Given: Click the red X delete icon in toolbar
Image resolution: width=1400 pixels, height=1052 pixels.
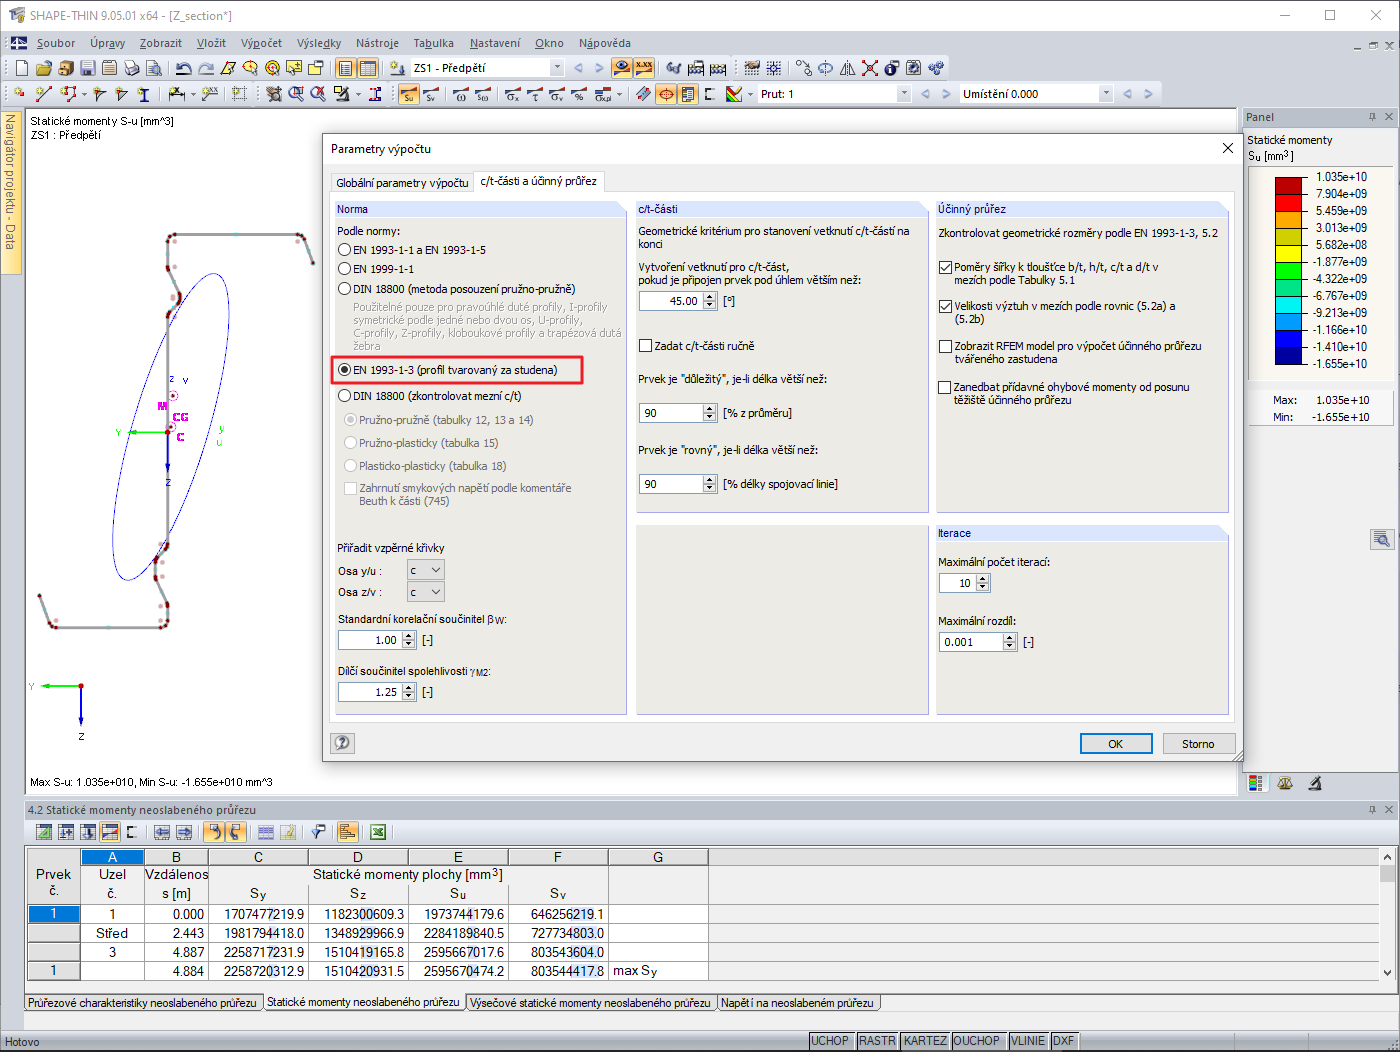Looking at the screenshot, I should click(x=870, y=68).
